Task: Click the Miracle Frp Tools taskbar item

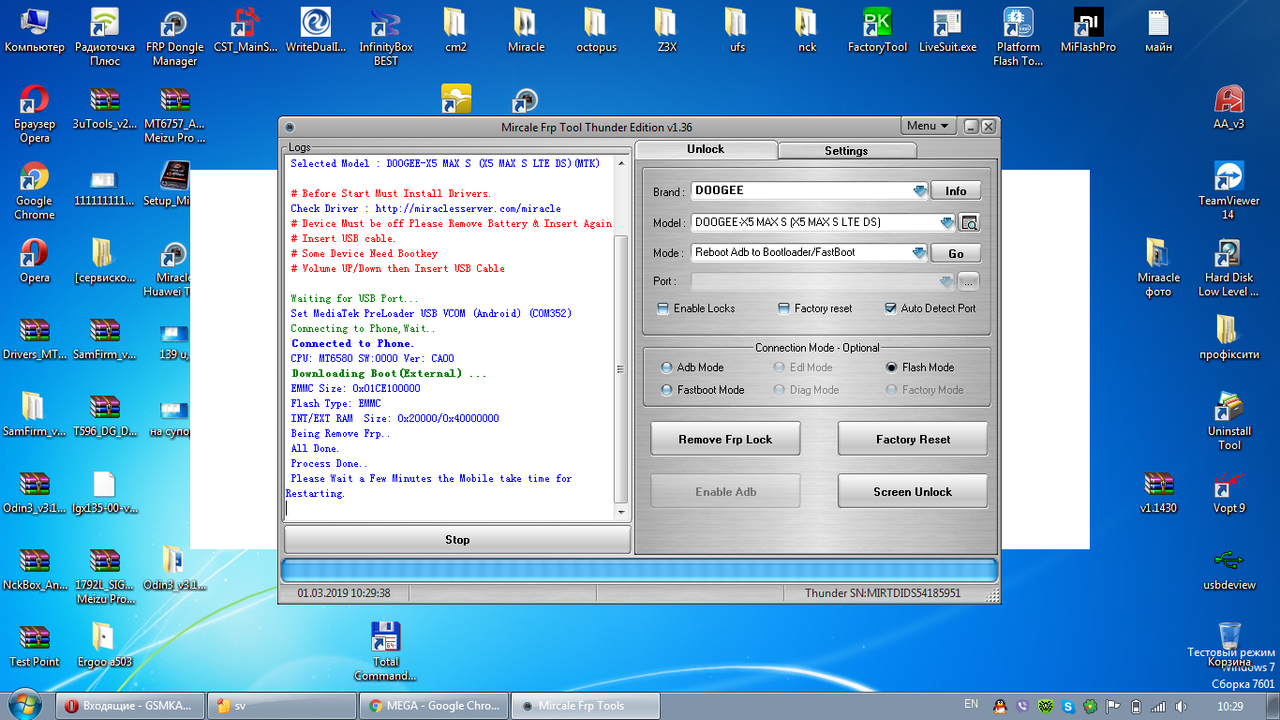Action: (586, 705)
